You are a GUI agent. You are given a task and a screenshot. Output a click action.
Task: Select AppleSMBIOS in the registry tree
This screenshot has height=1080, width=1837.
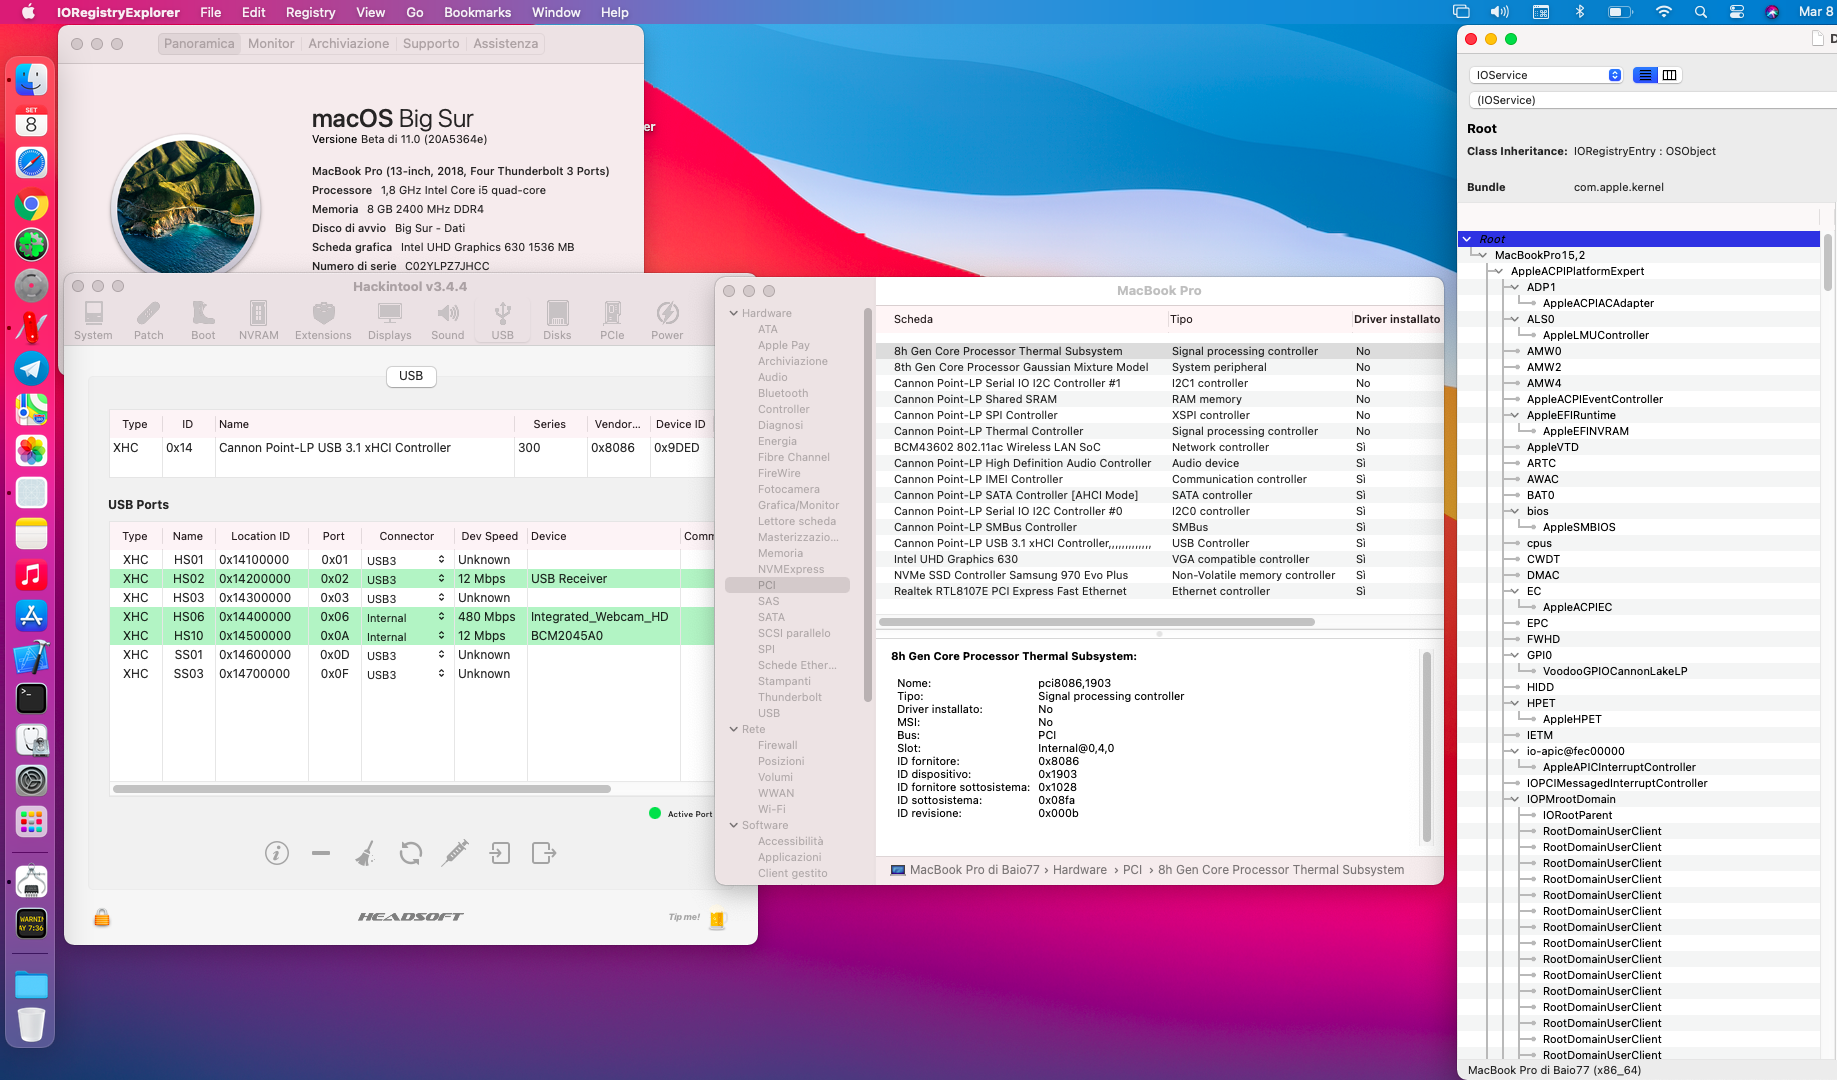point(1579,527)
